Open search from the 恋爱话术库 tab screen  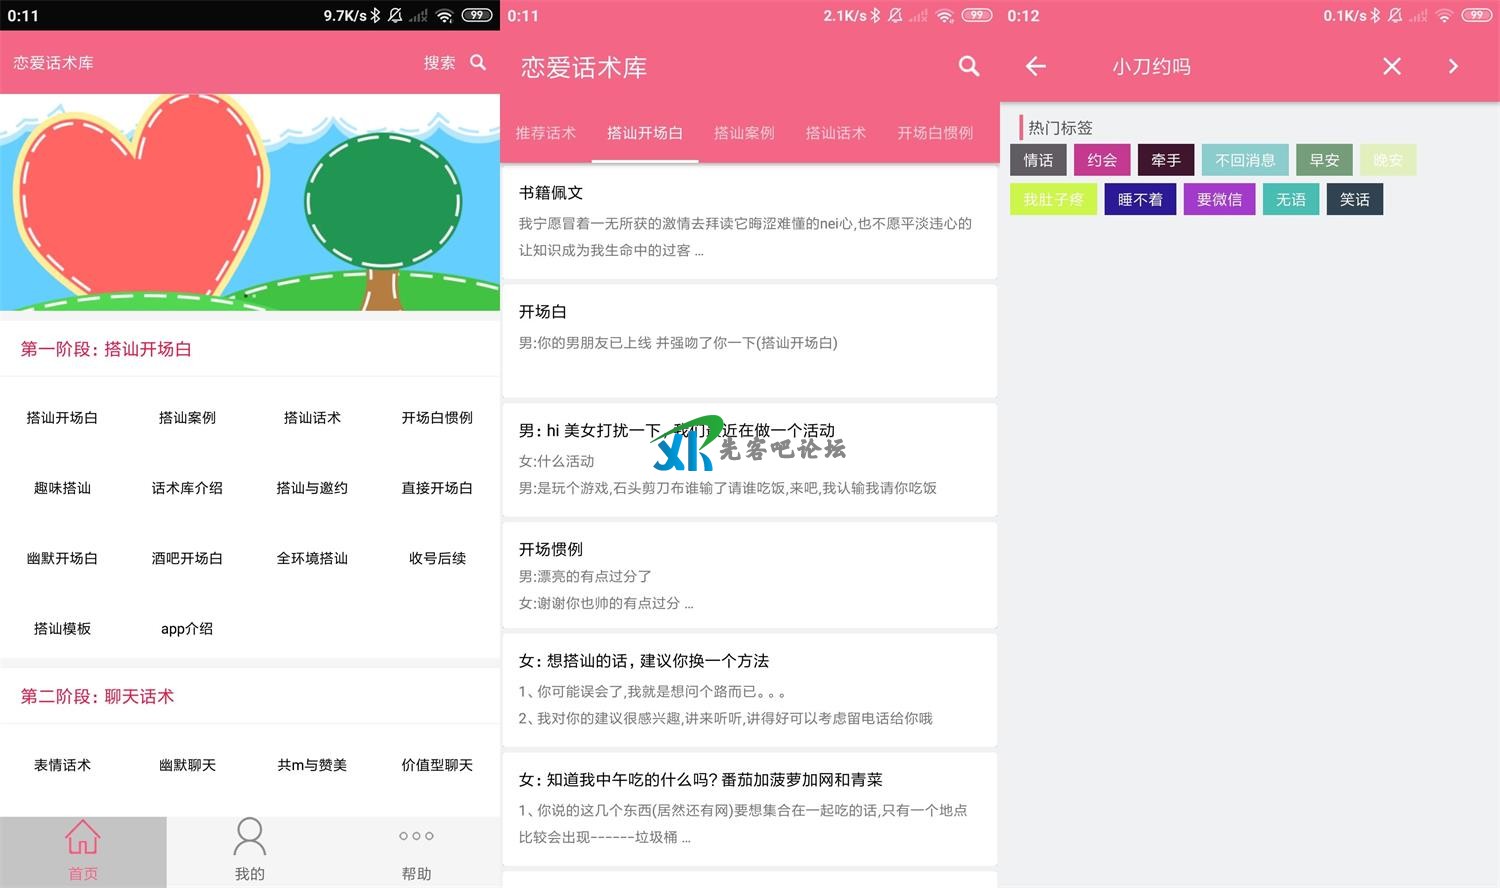[x=968, y=66]
